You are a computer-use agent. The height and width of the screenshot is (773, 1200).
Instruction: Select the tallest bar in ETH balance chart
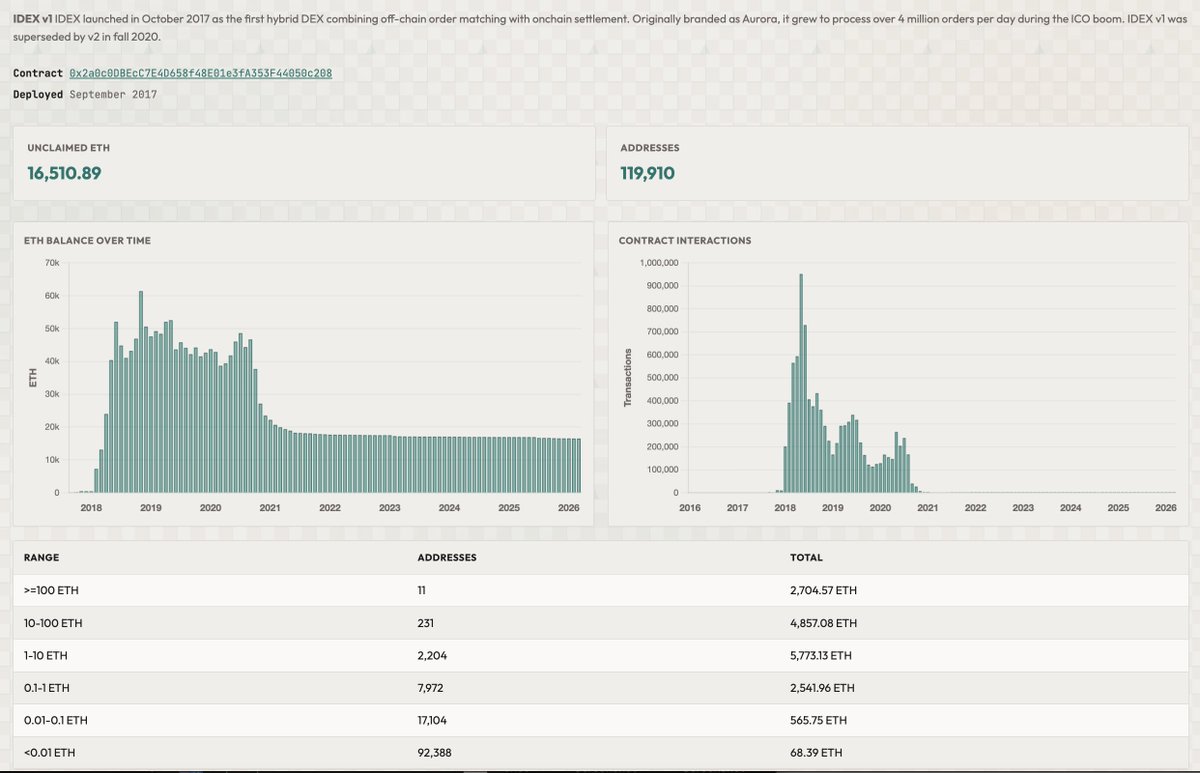[141, 392]
